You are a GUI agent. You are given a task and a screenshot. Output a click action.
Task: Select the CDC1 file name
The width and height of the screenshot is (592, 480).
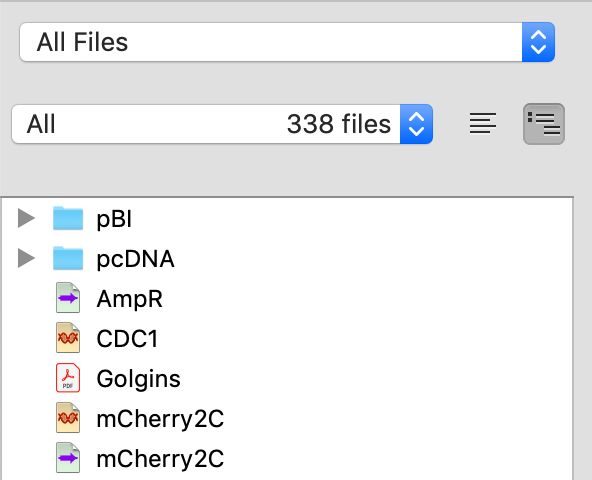pyautogui.click(x=127, y=338)
